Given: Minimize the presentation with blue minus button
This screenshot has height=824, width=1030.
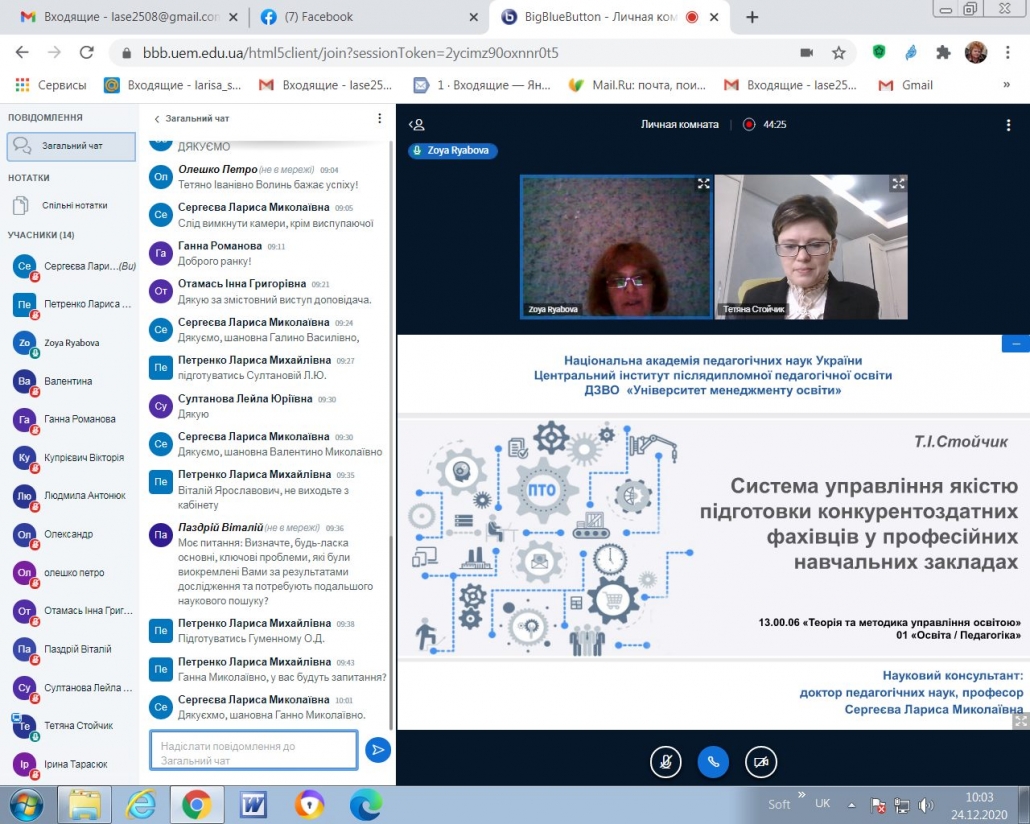Looking at the screenshot, I should [1016, 344].
